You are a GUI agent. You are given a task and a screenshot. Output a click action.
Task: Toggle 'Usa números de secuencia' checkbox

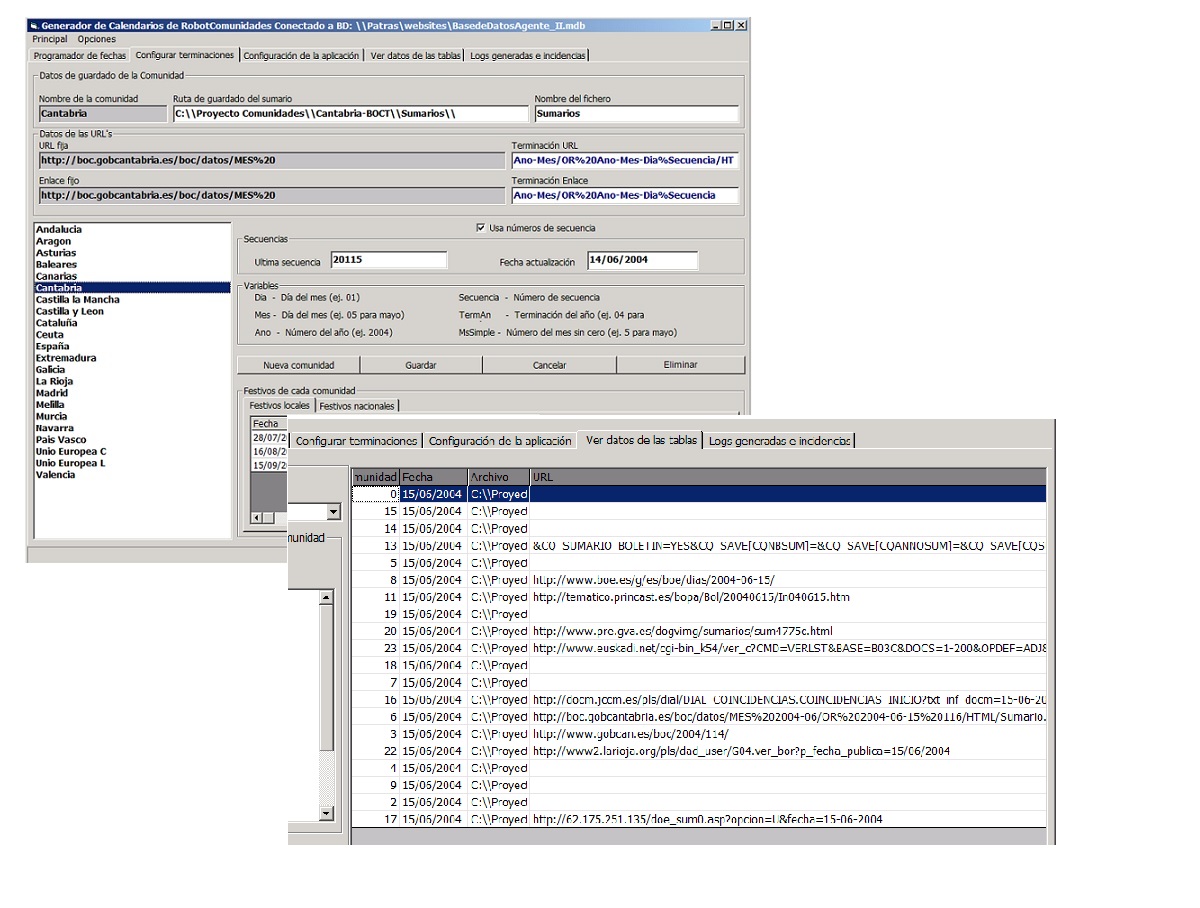481,228
